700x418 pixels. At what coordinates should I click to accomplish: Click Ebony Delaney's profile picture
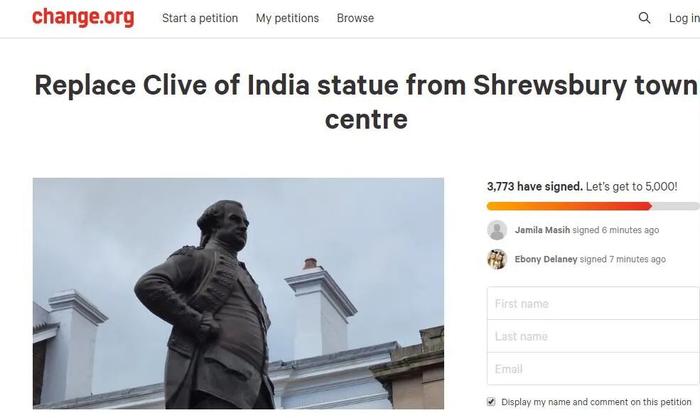497,259
